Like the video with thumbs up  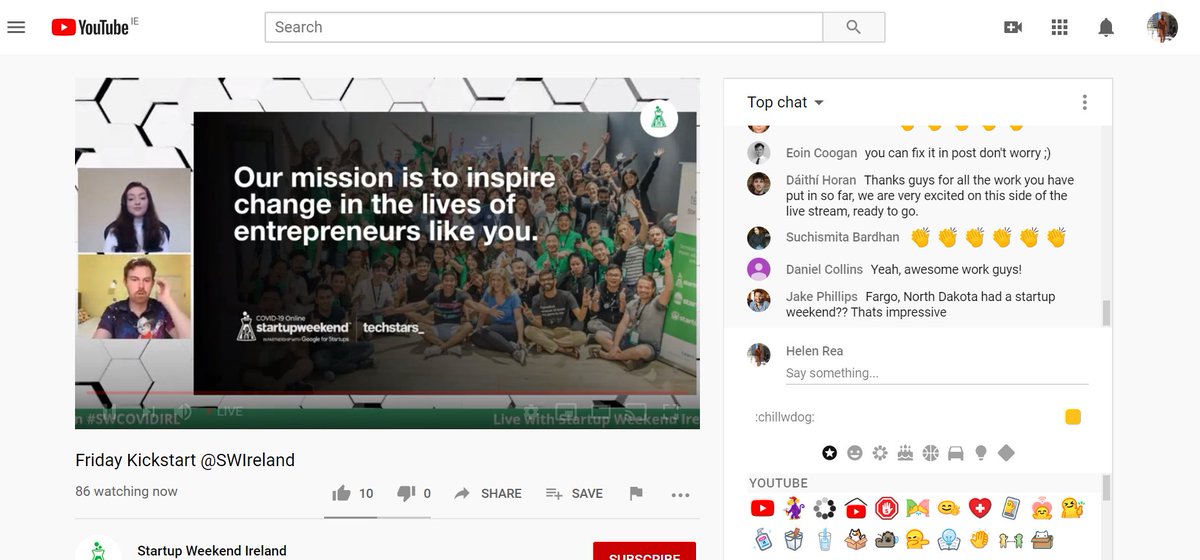[x=341, y=493]
